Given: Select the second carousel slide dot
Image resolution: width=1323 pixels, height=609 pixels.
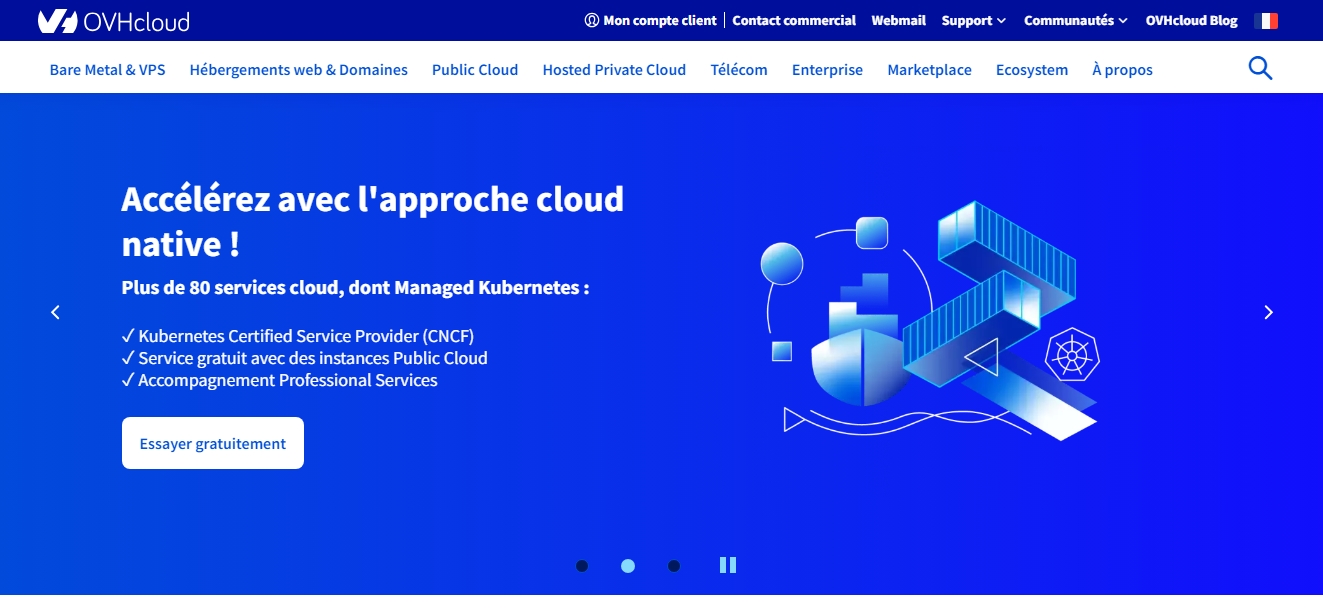Looking at the screenshot, I should click(628, 566).
